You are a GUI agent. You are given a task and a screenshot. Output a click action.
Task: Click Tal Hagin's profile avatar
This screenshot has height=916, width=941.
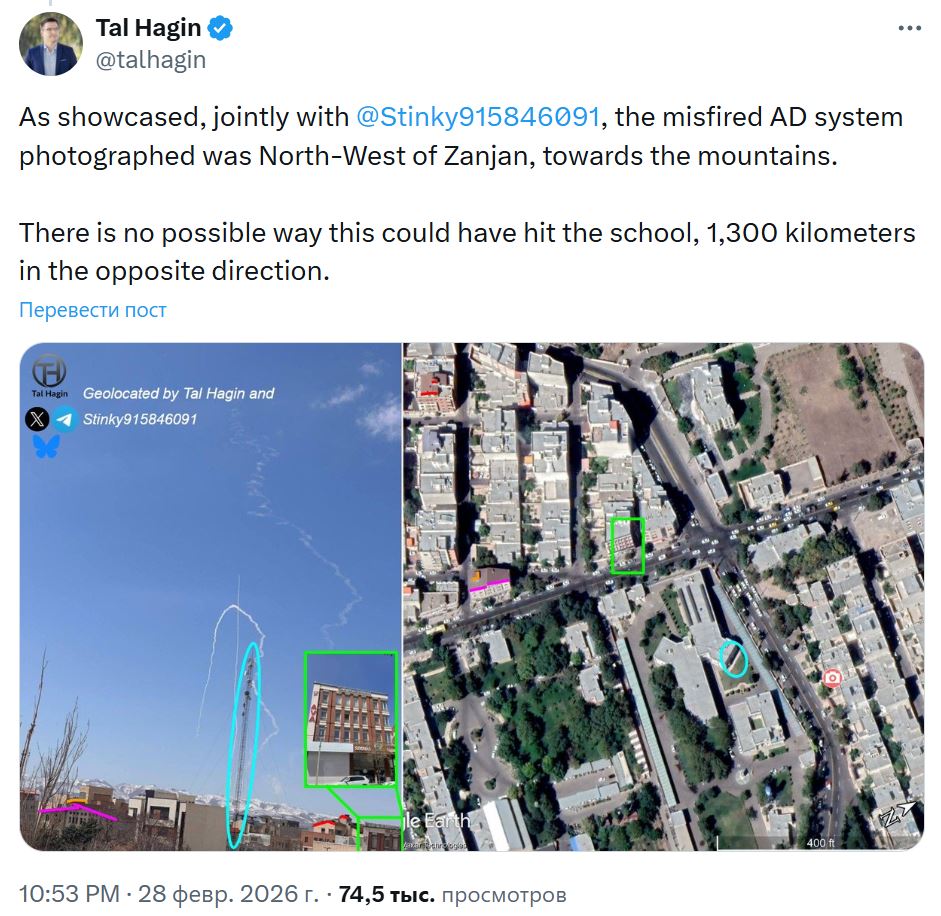[50, 44]
